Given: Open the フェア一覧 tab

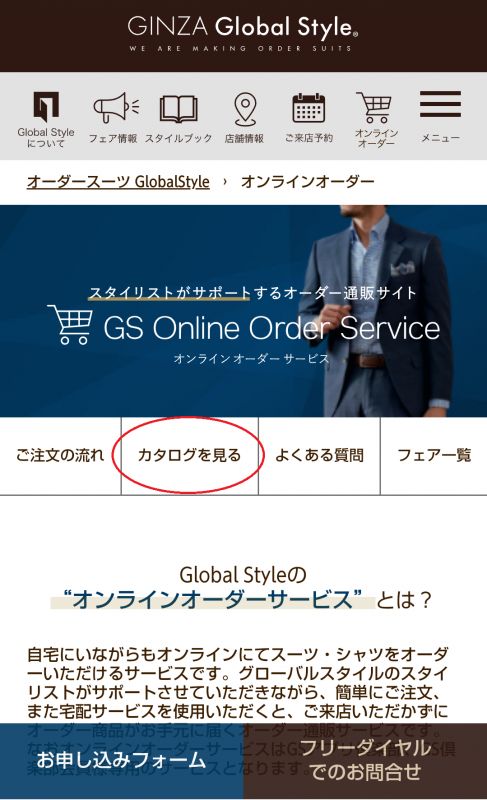Looking at the screenshot, I should tap(434, 455).
